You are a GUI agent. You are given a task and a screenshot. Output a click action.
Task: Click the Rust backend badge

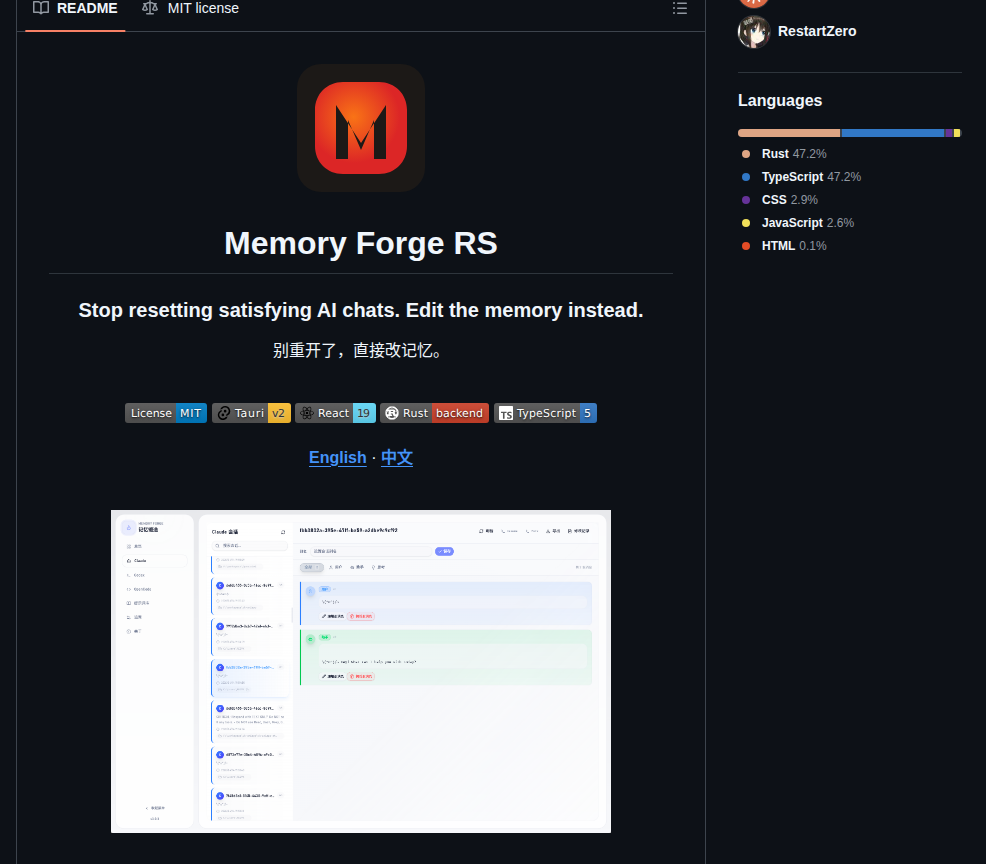435,413
